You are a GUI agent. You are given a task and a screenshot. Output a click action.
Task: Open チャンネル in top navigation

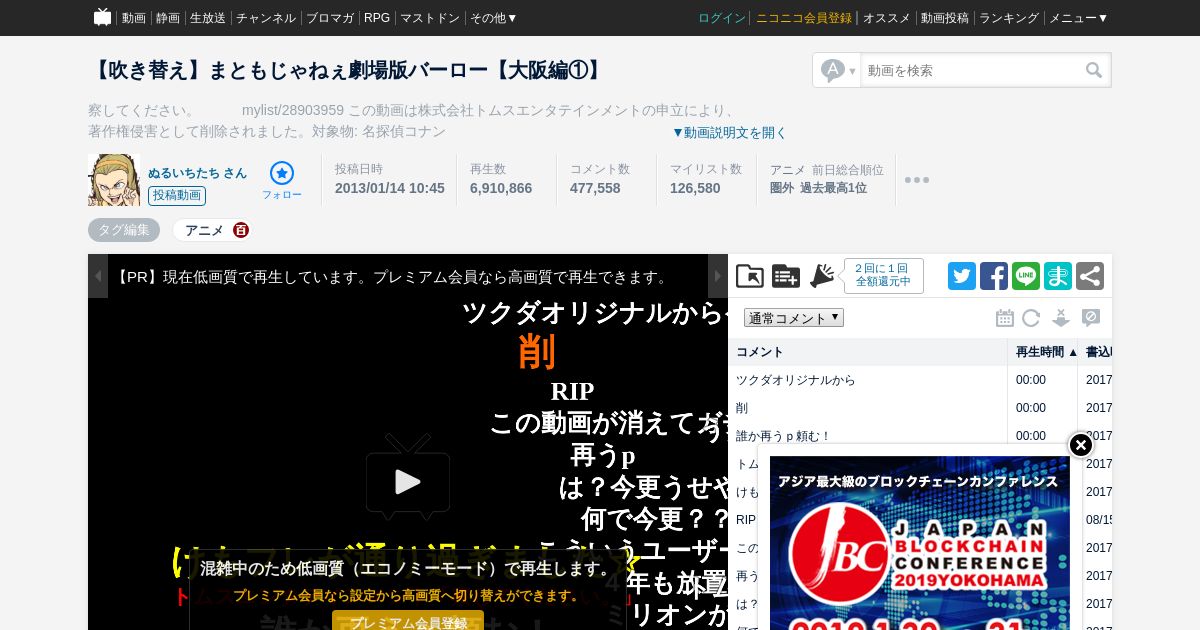coord(266,18)
